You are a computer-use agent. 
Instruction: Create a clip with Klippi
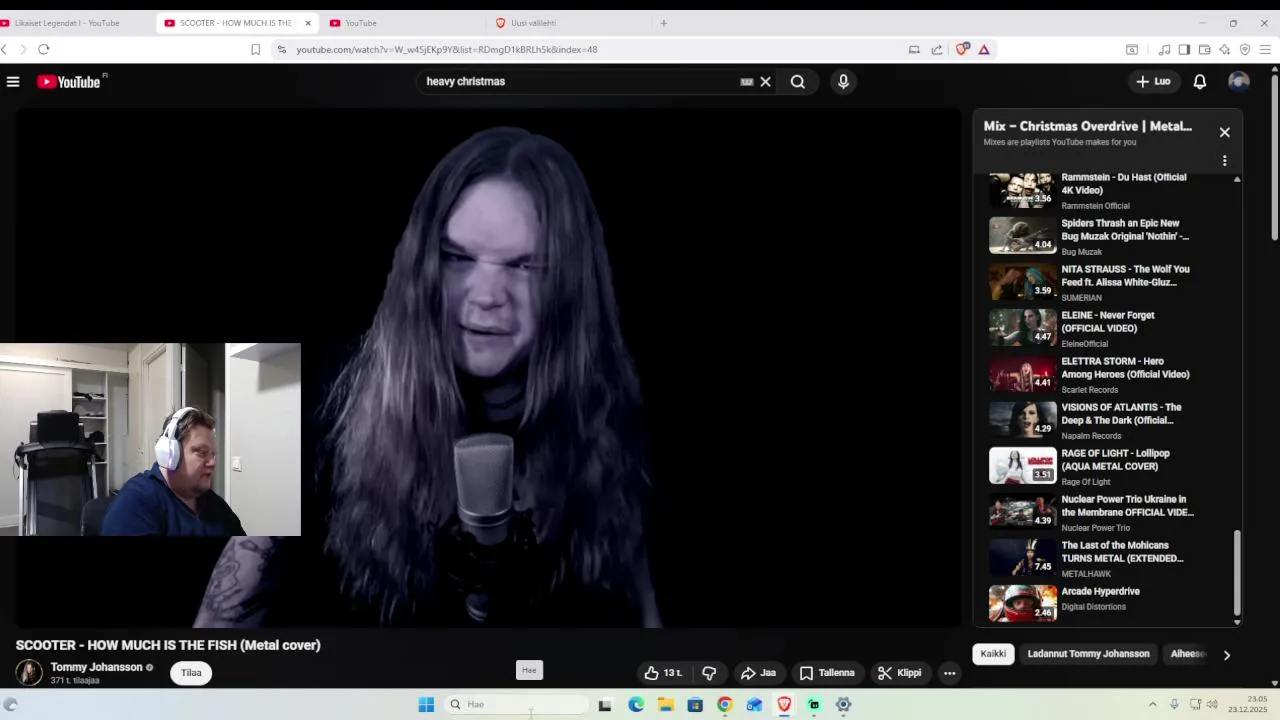coord(900,673)
